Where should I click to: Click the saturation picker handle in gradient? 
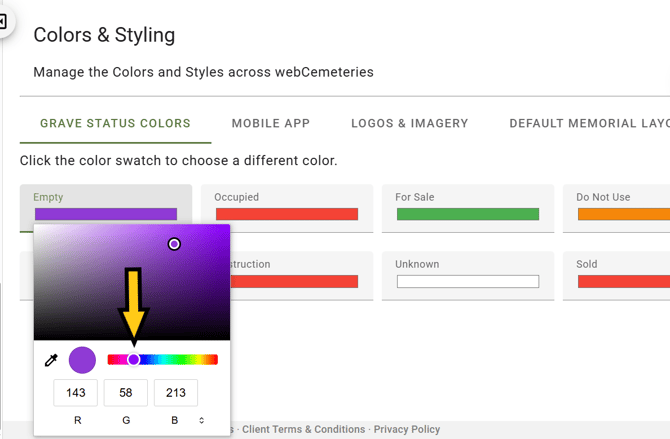(174, 244)
